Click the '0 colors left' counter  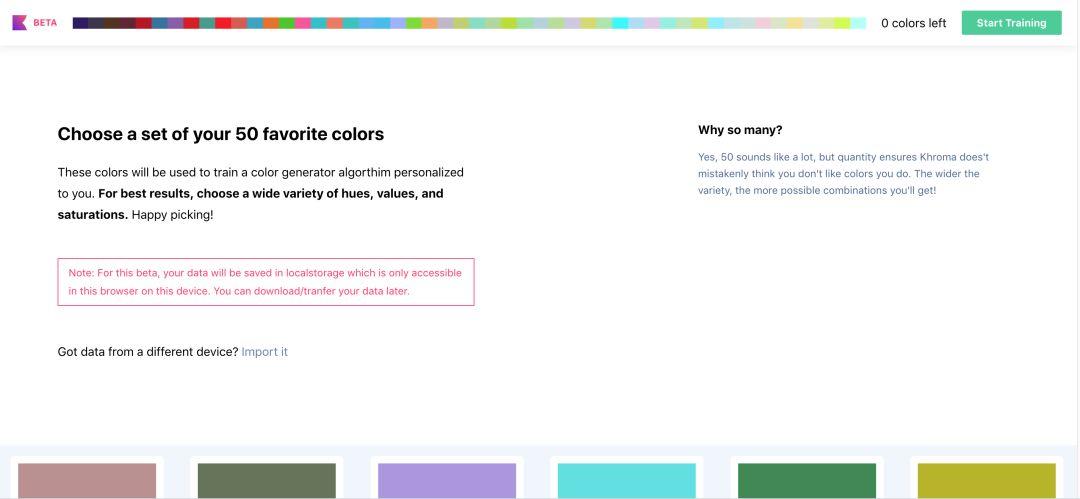click(913, 23)
